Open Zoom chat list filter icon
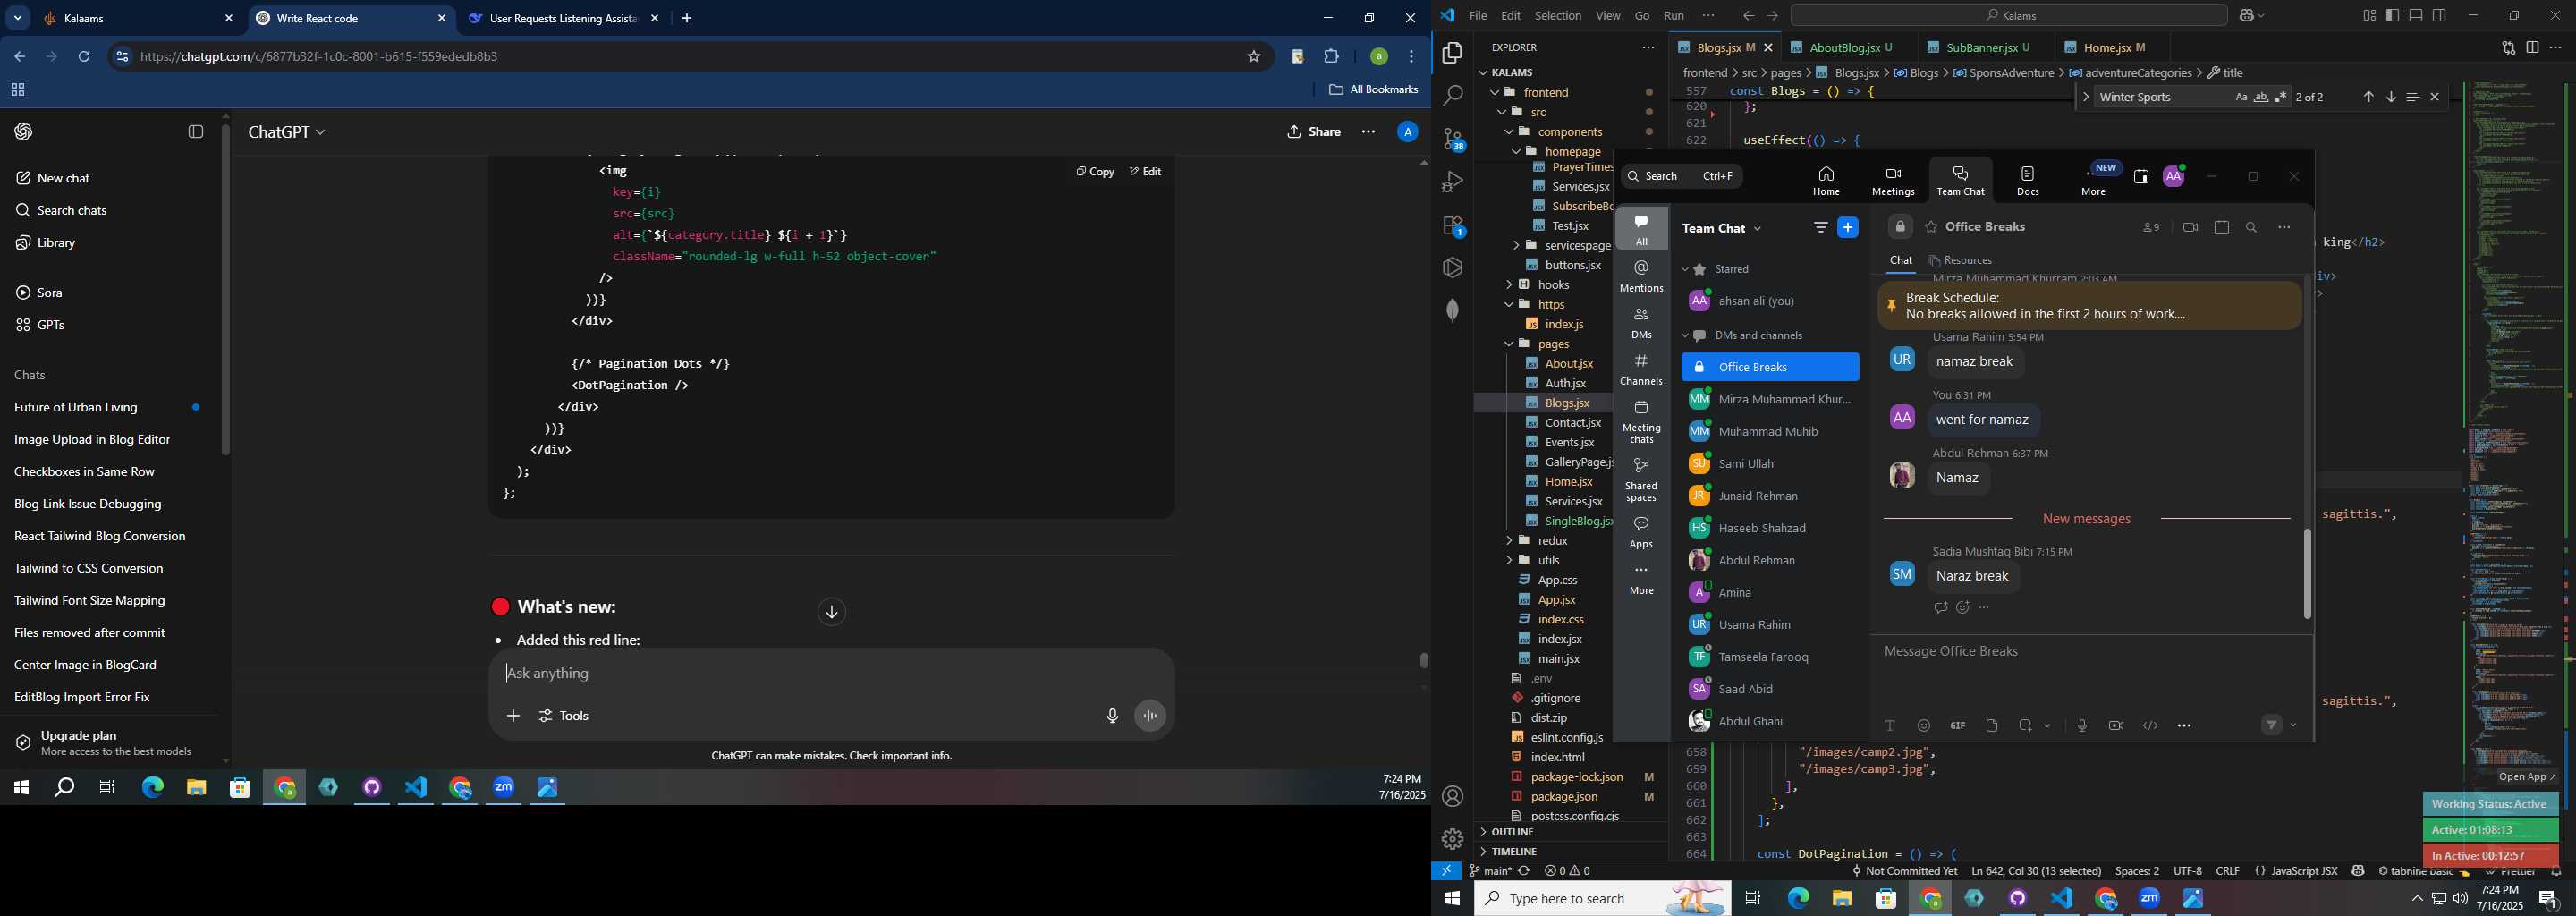This screenshot has width=2576, height=916. point(1820,228)
